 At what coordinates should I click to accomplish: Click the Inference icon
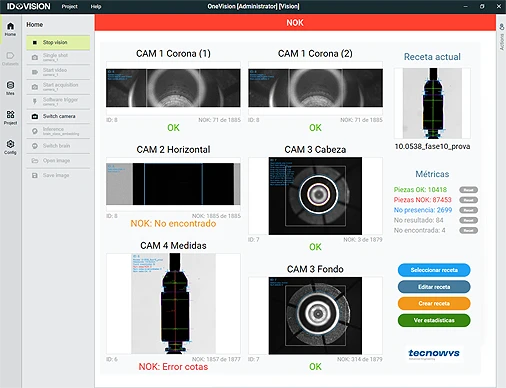coord(35,131)
